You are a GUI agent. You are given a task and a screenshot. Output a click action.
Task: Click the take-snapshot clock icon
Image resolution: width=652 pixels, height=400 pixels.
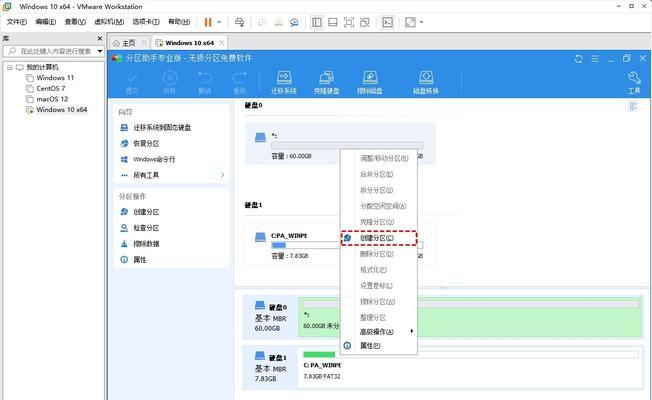click(262, 22)
